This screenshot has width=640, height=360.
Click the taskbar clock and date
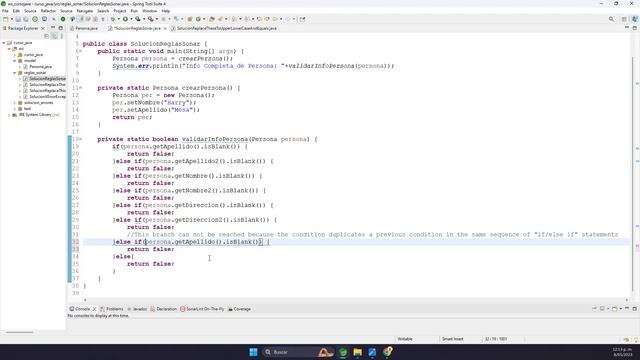622,352
